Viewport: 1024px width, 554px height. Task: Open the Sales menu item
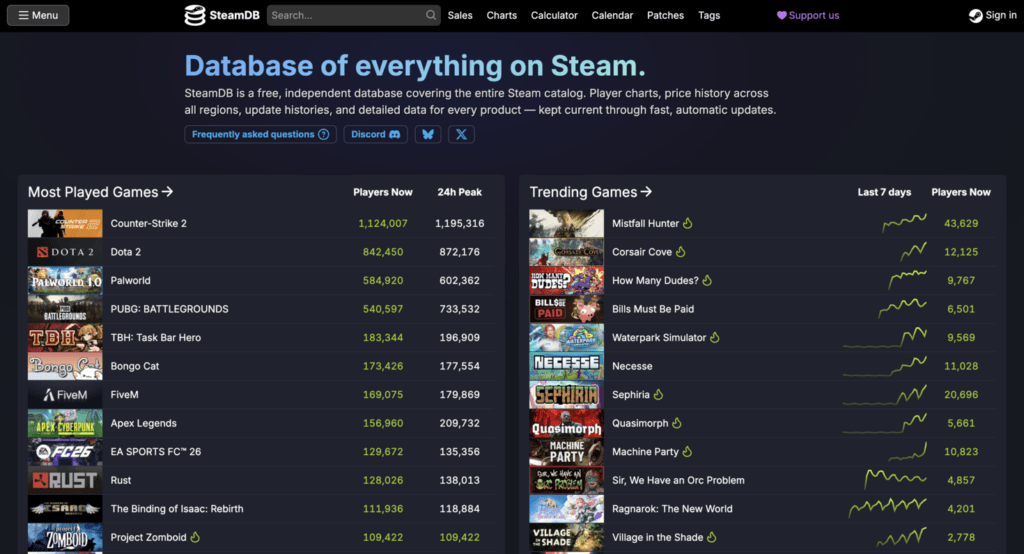click(x=460, y=15)
